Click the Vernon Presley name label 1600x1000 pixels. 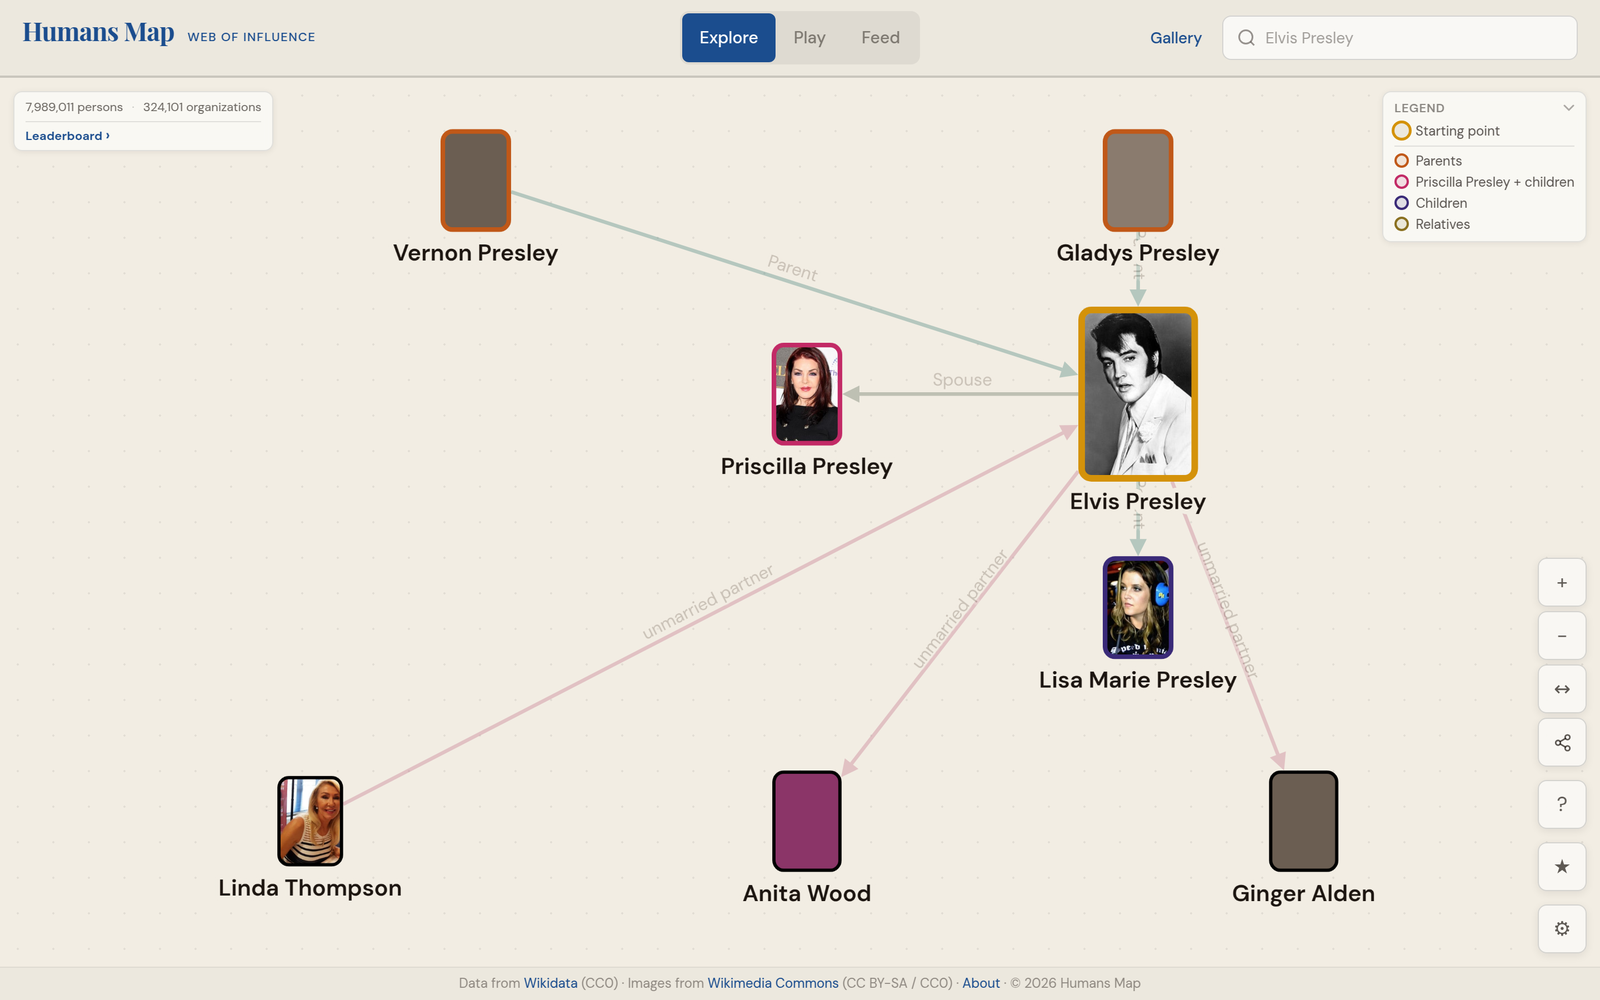click(x=476, y=253)
